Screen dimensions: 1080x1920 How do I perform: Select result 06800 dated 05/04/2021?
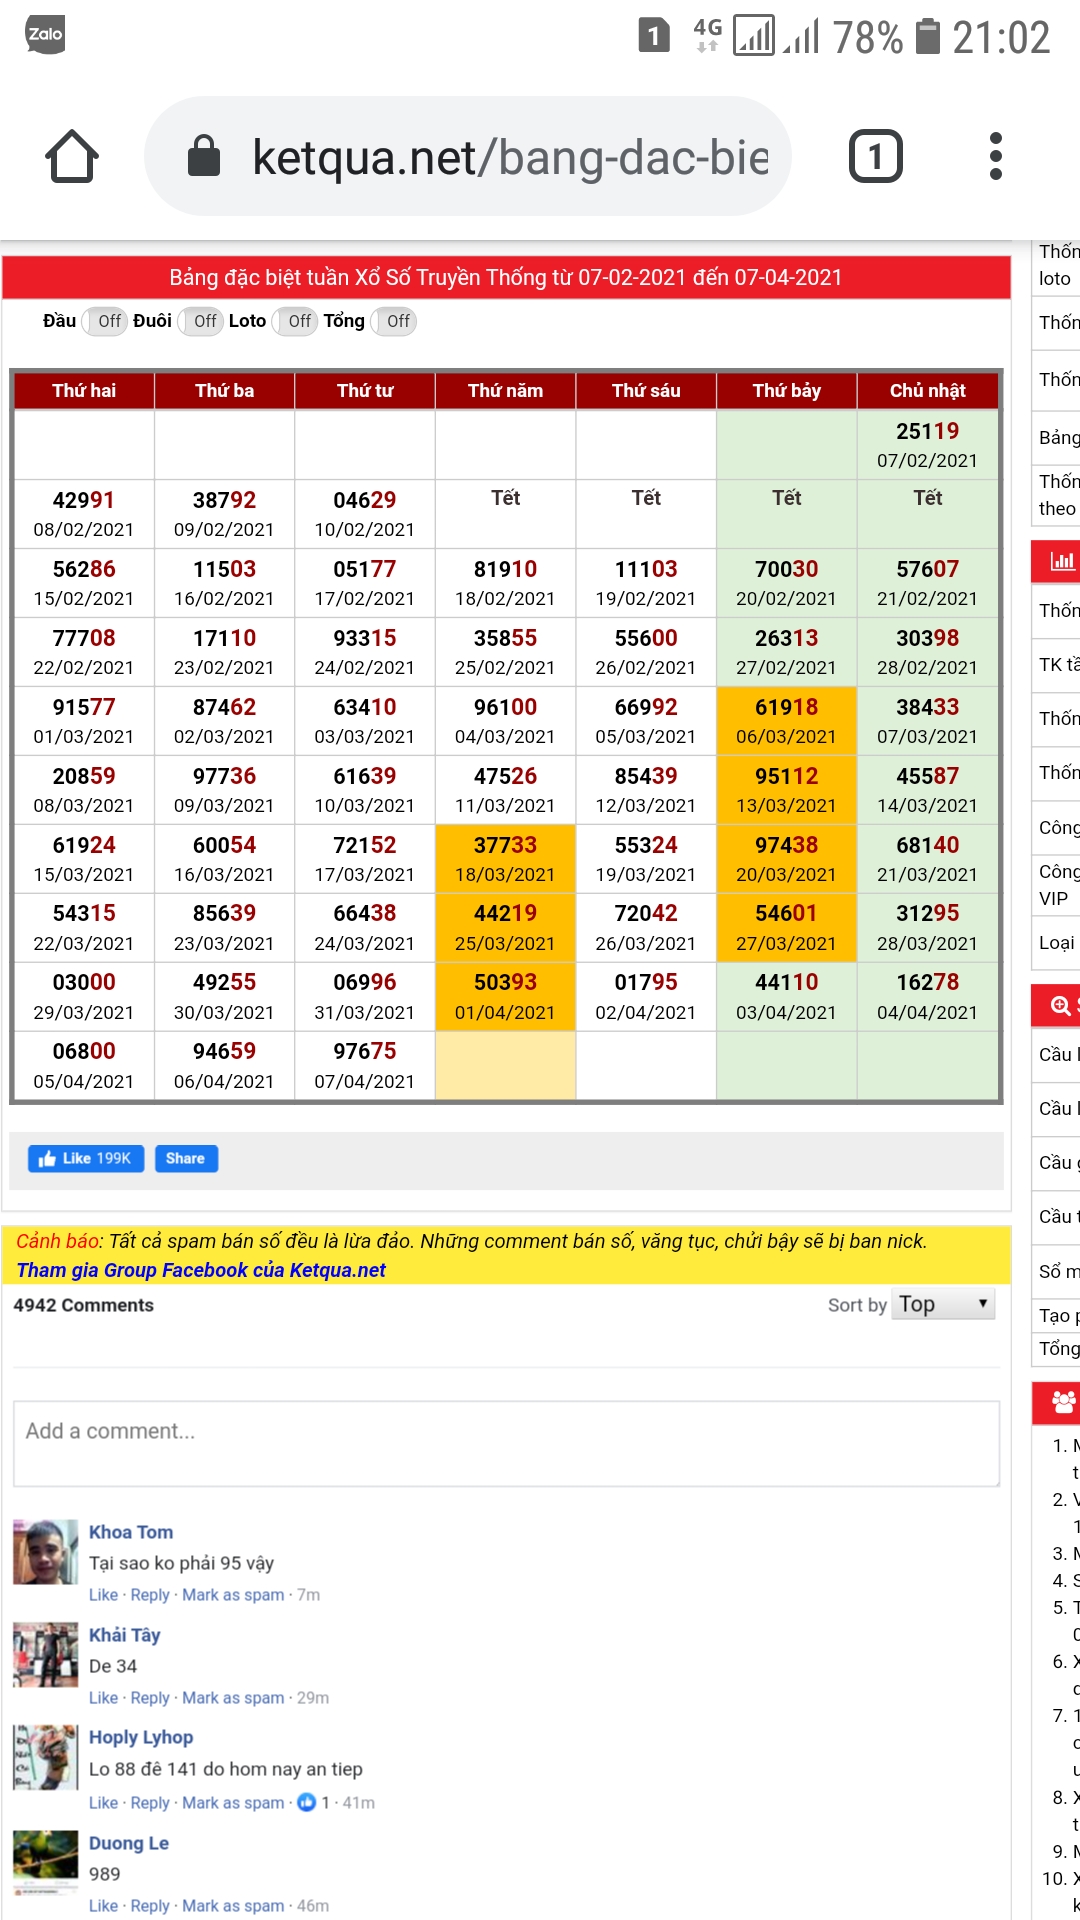pyautogui.click(x=84, y=1066)
